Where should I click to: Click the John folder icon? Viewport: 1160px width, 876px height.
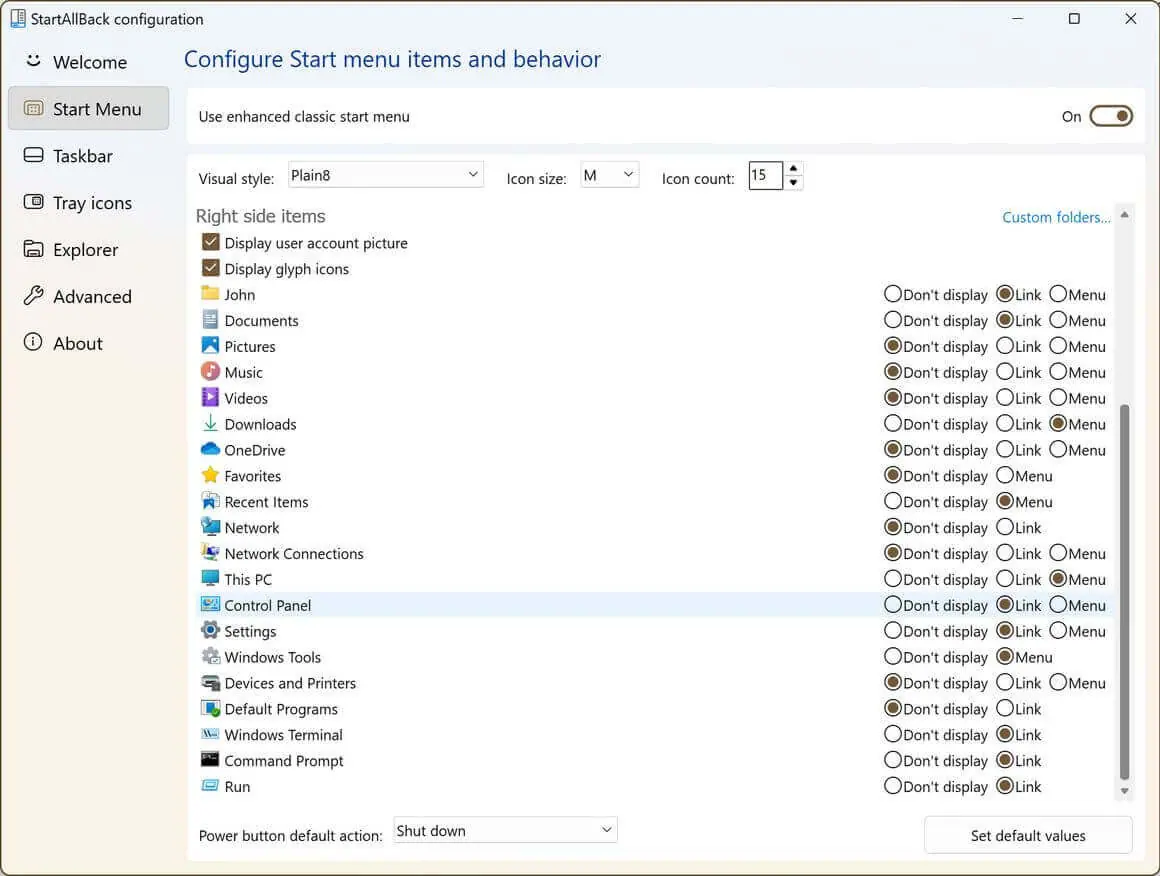point(210,293)
